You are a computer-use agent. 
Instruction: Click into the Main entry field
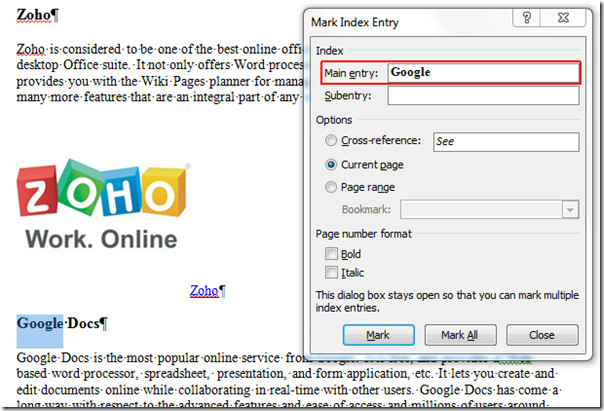pyautogui.click(x=483, y=72)
